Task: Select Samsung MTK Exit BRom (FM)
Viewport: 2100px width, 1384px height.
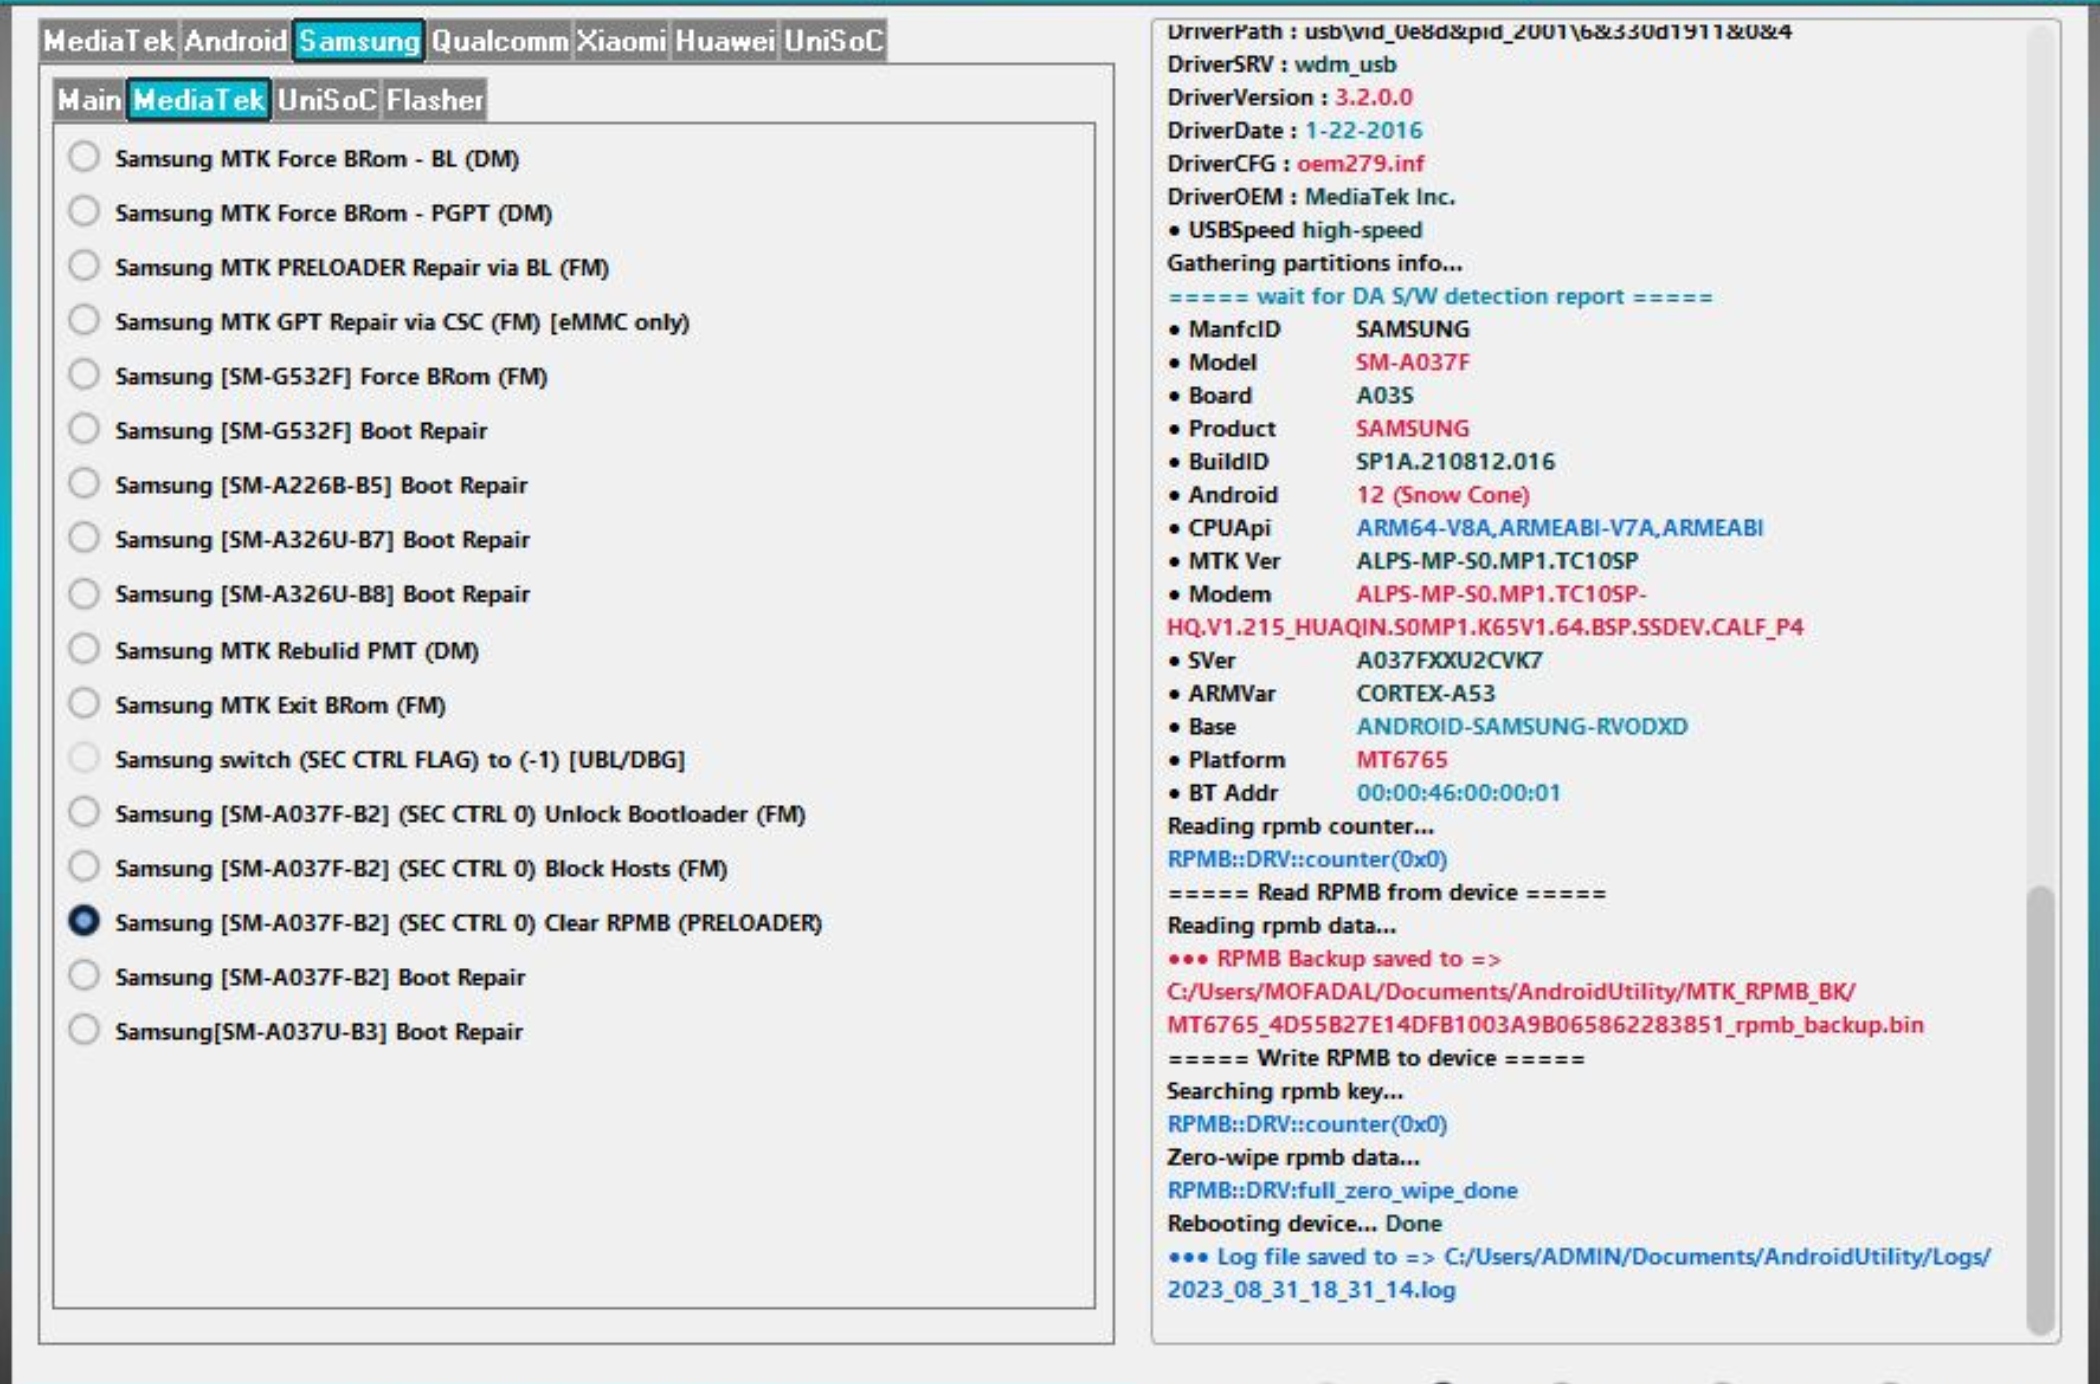Action: point(84,704)
